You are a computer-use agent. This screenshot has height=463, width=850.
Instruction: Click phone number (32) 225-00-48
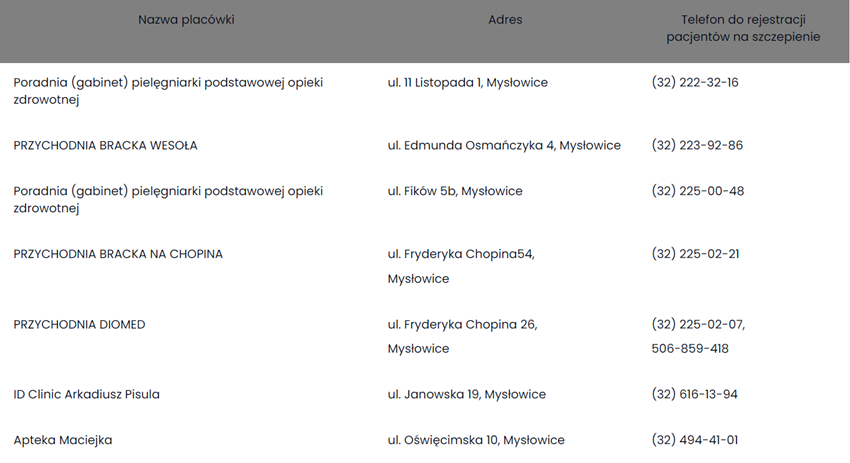[697, 191]
